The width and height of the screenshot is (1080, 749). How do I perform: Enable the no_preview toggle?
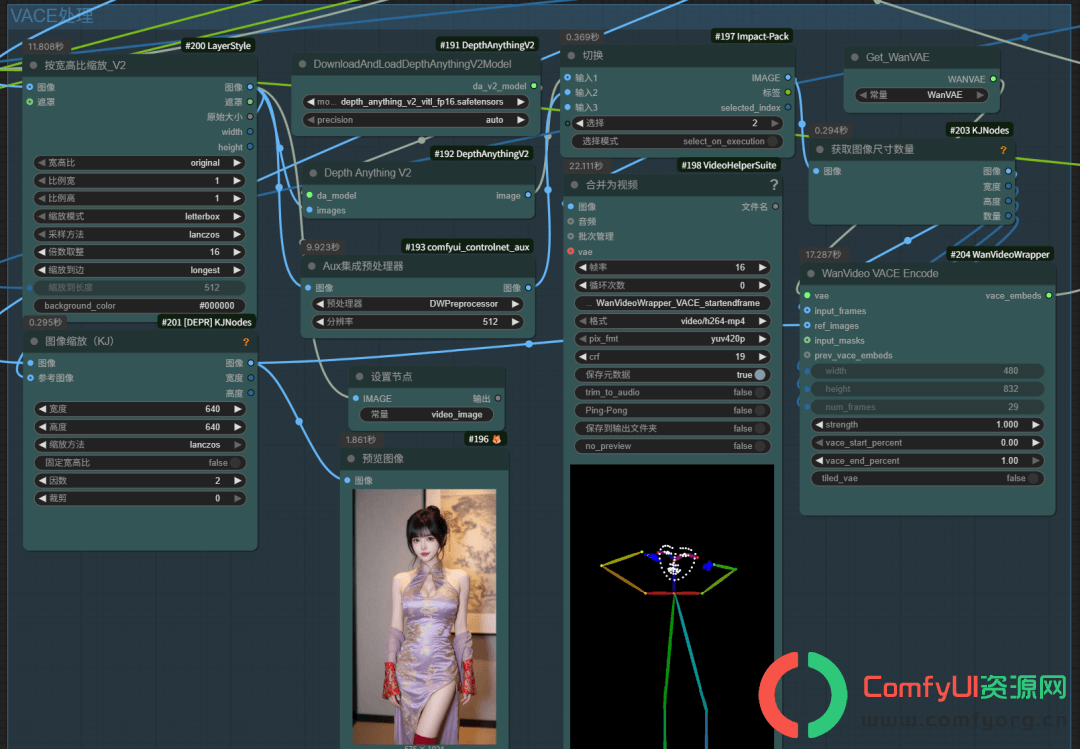pos(760,447)
